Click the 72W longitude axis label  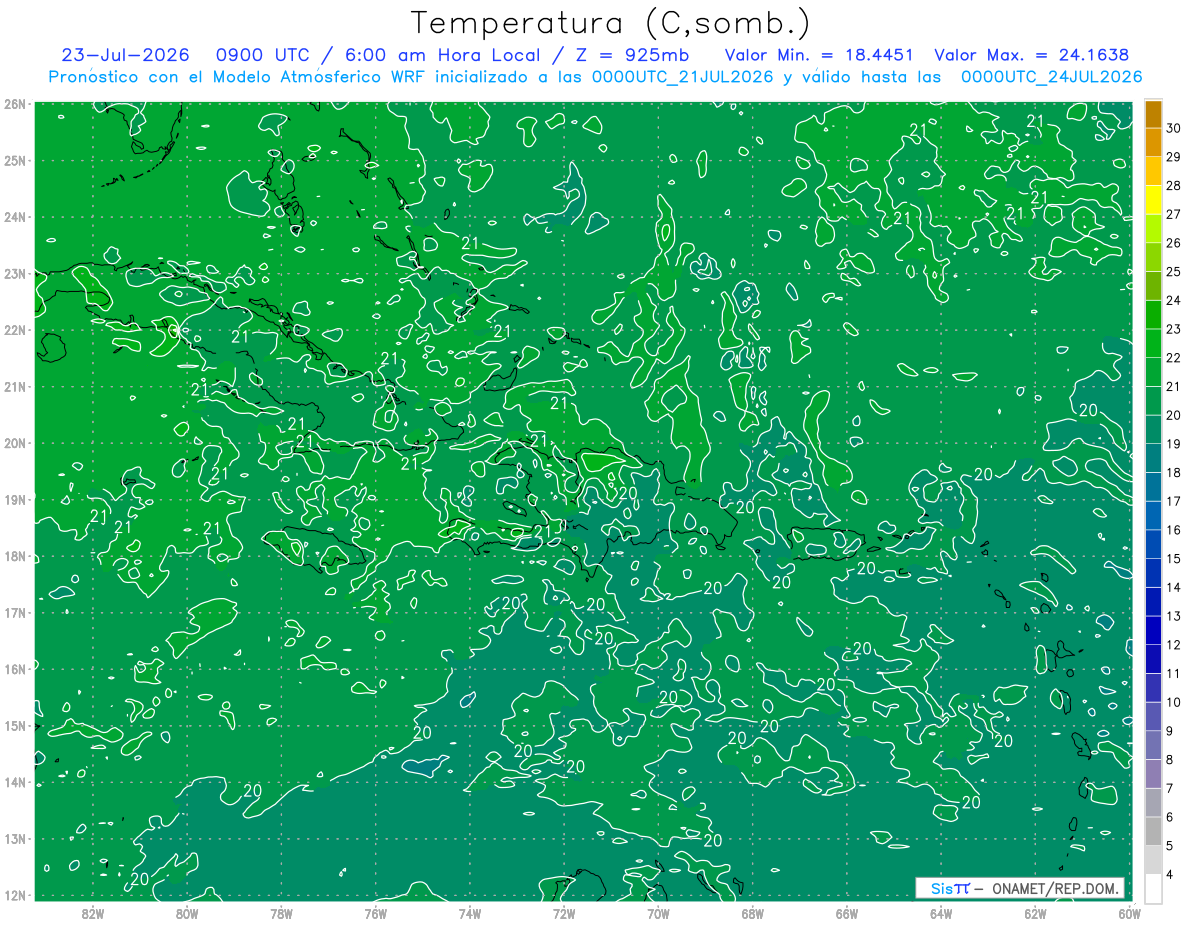pyautogui.click(x=564, y=914)
